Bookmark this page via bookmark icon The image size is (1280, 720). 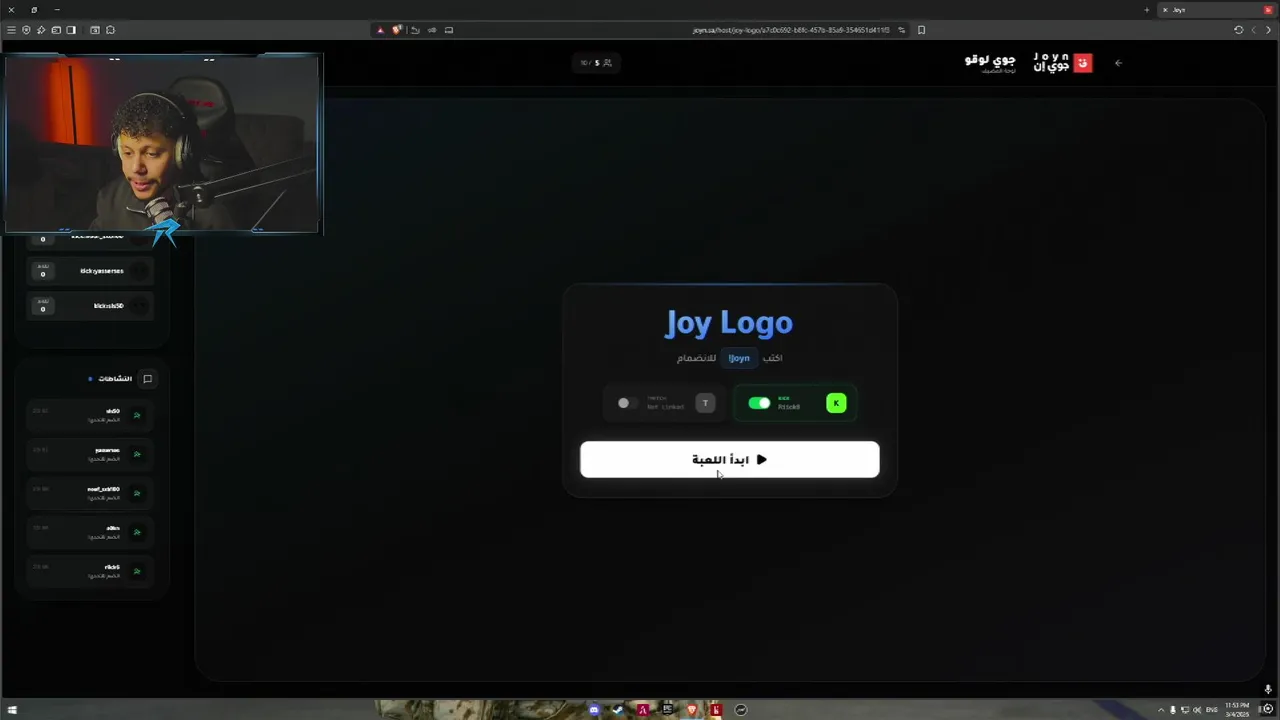tap(921, 30)
